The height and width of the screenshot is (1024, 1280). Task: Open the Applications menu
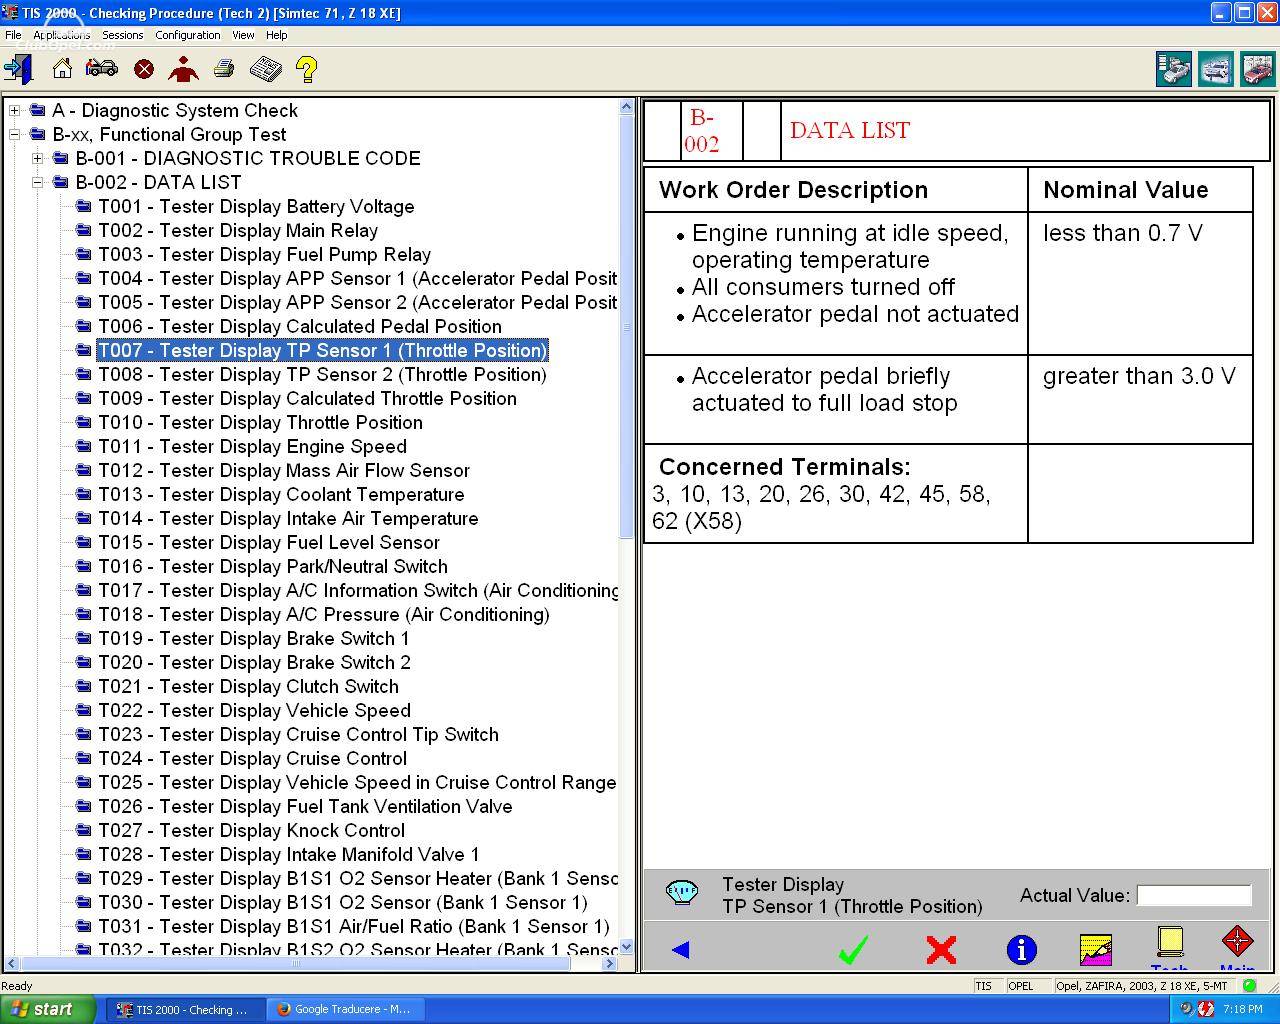point(62,35)
